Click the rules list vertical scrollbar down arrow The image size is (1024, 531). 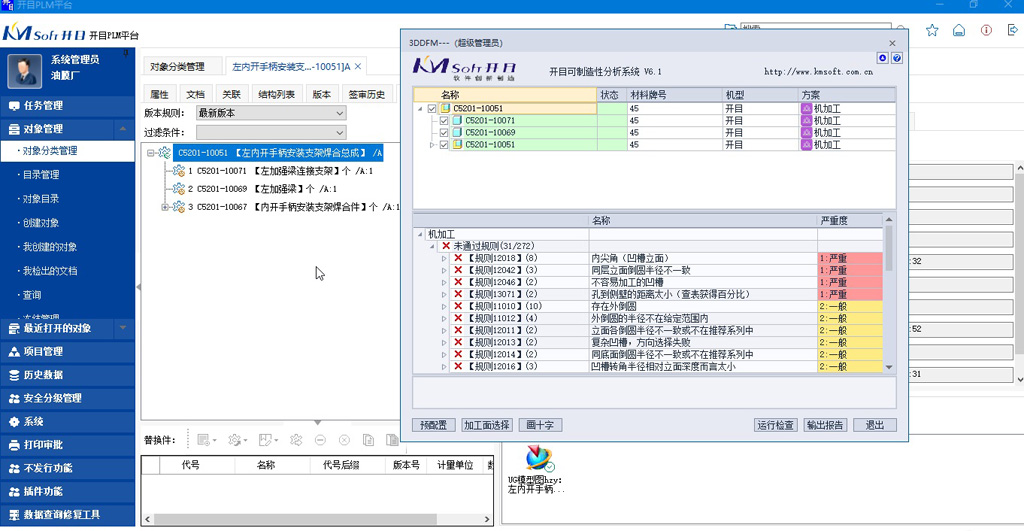point(889,367)
